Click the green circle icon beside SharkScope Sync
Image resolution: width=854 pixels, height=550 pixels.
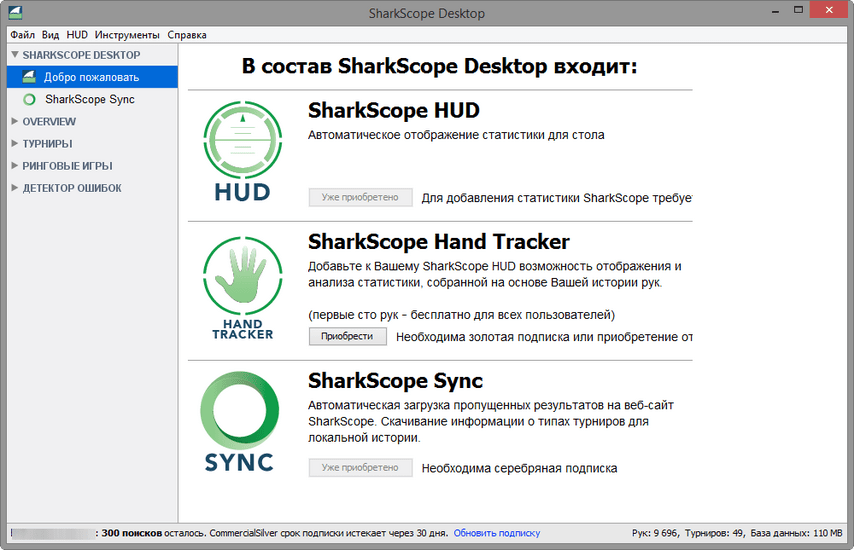tap(29, 99)
